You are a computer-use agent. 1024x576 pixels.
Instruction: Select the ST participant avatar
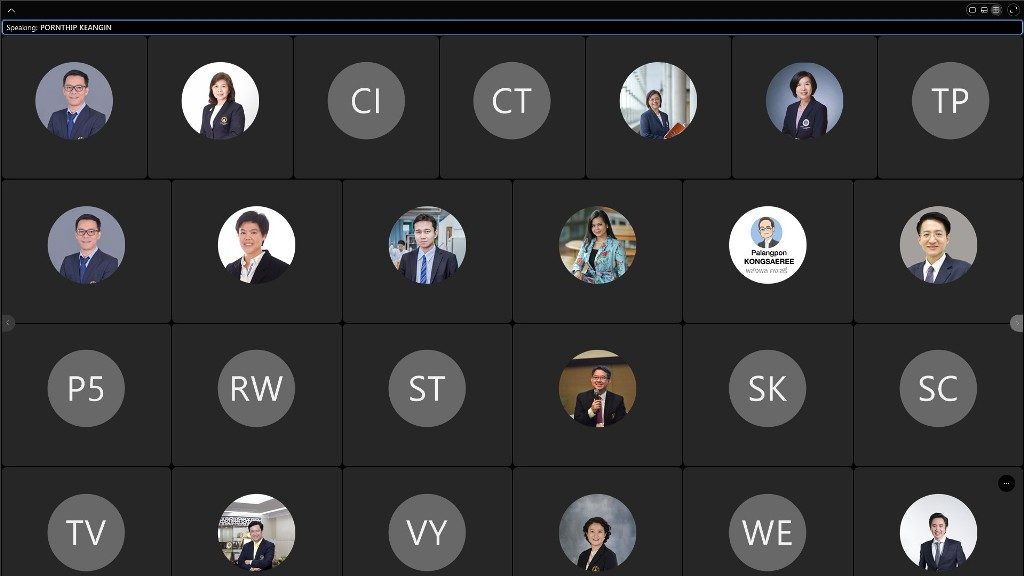[x=427, y=389]
